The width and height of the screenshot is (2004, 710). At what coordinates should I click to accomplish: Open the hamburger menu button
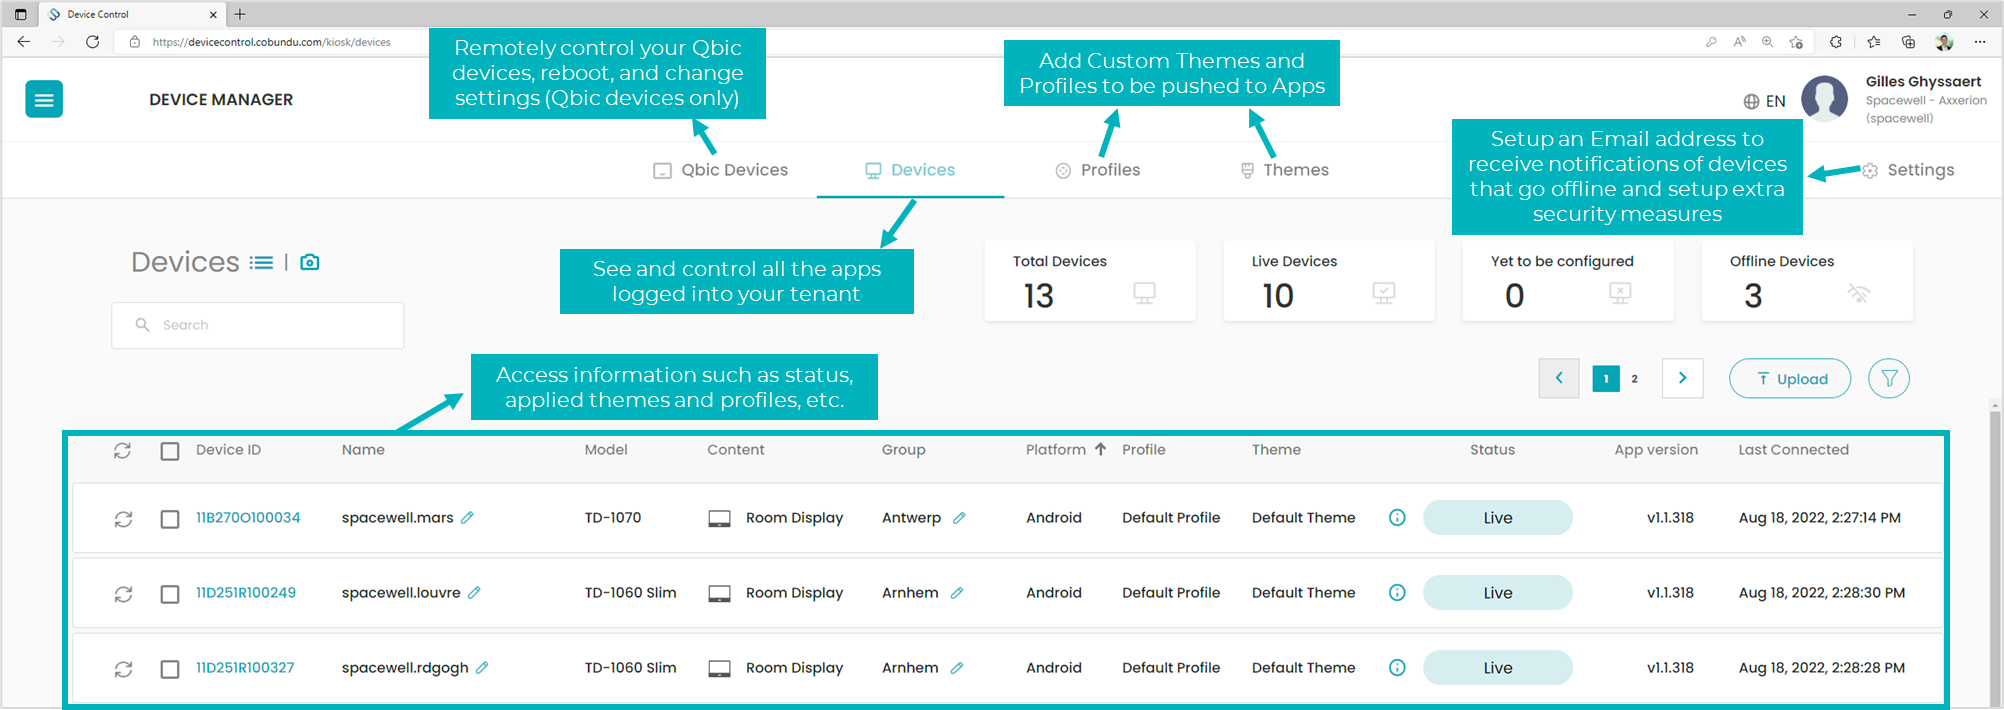click(x=44, y=99)
